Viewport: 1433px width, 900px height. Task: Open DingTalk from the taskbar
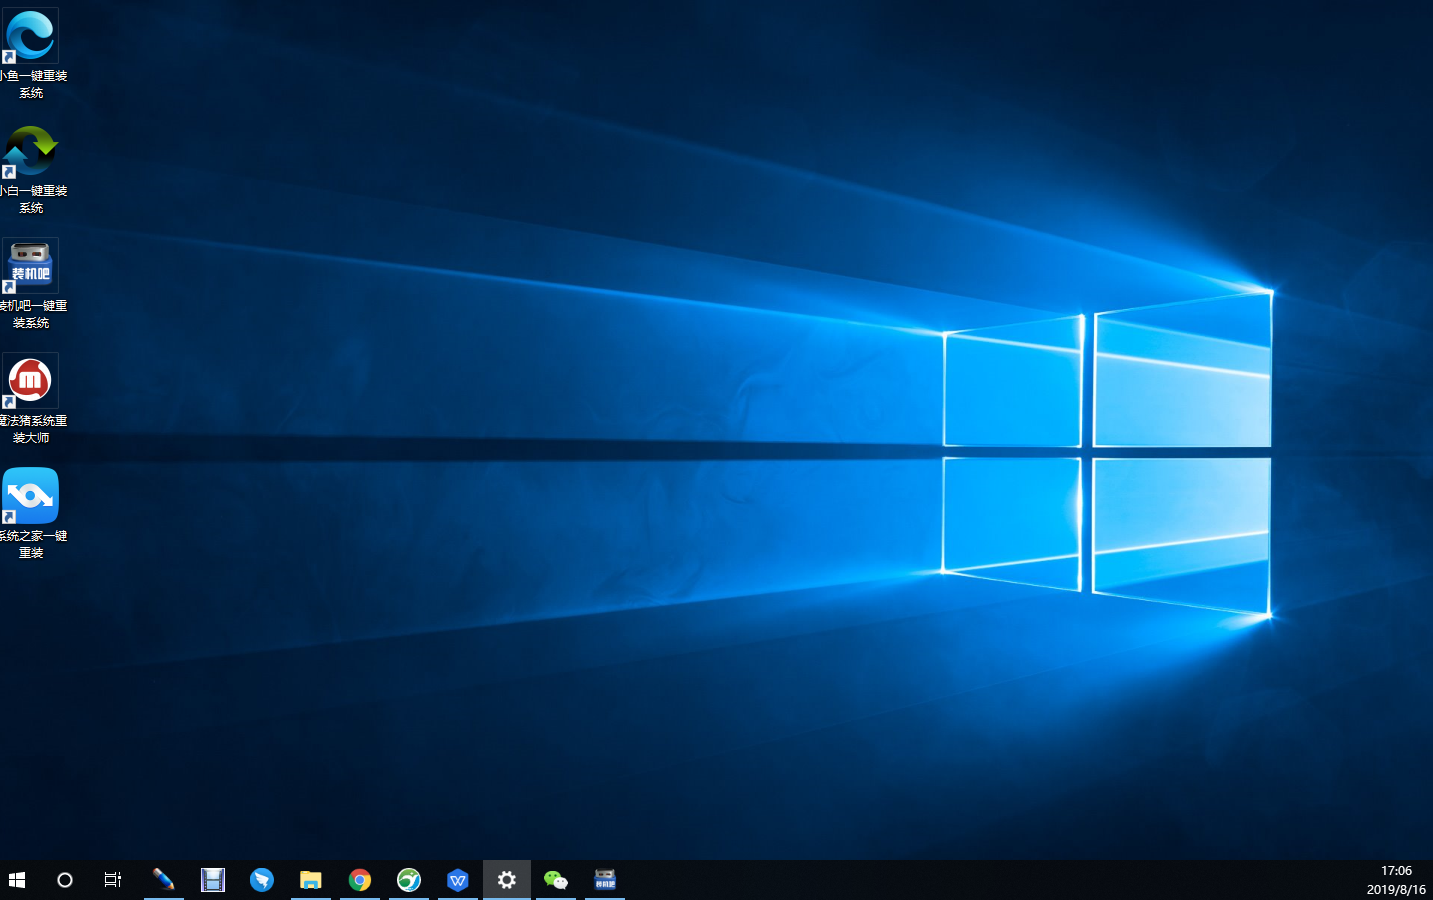click(x=261, y=880)
